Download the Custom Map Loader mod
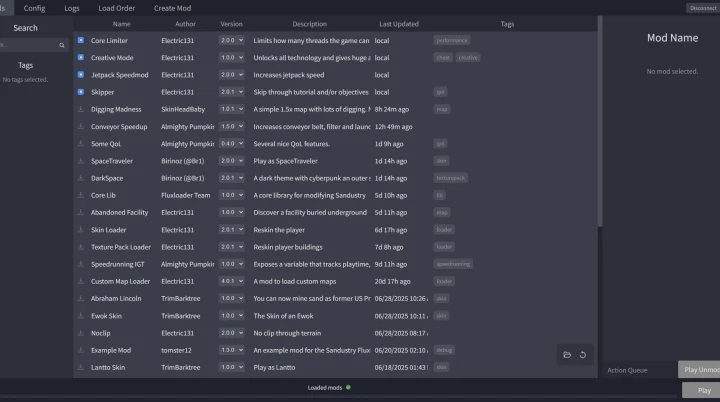Viewport: 720px width, 402px height. coord(81,281)
